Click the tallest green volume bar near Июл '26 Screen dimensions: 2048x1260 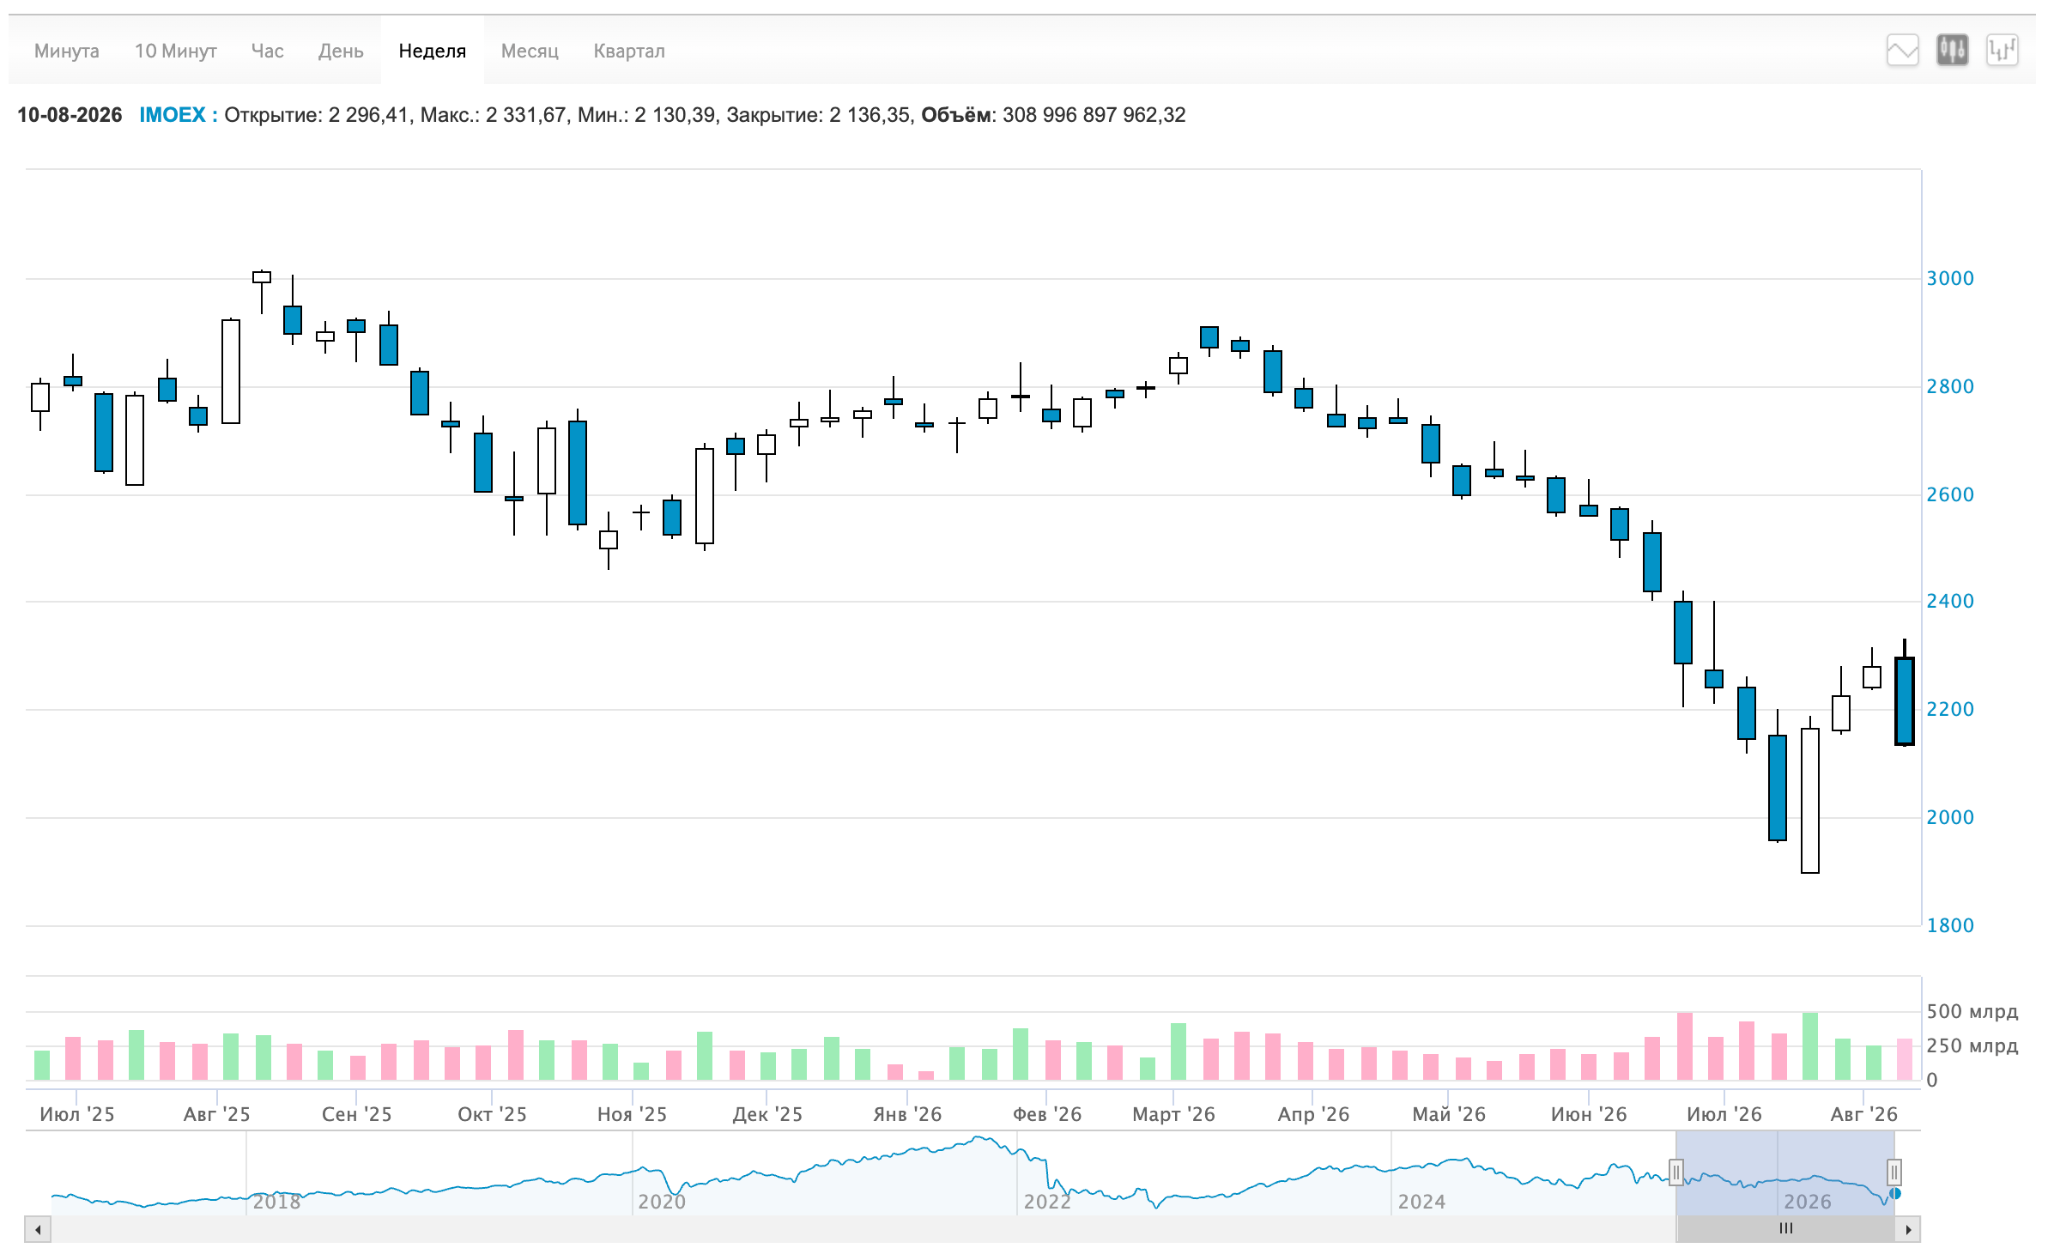[1810, 1046]
